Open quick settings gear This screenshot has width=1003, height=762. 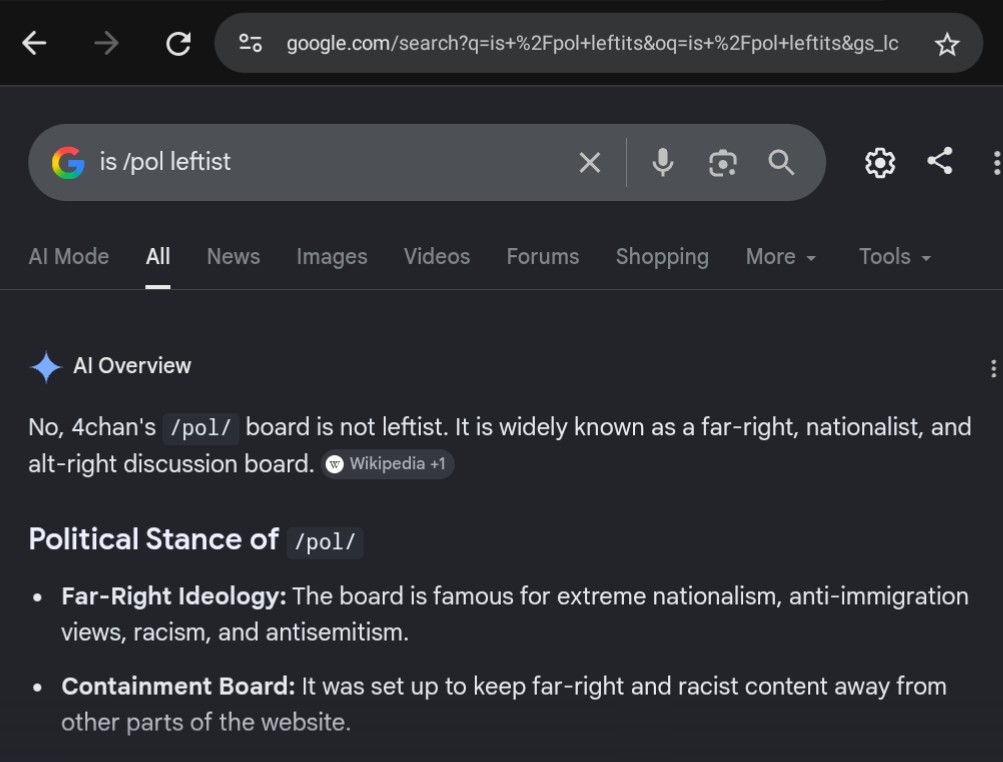[880, 163]
